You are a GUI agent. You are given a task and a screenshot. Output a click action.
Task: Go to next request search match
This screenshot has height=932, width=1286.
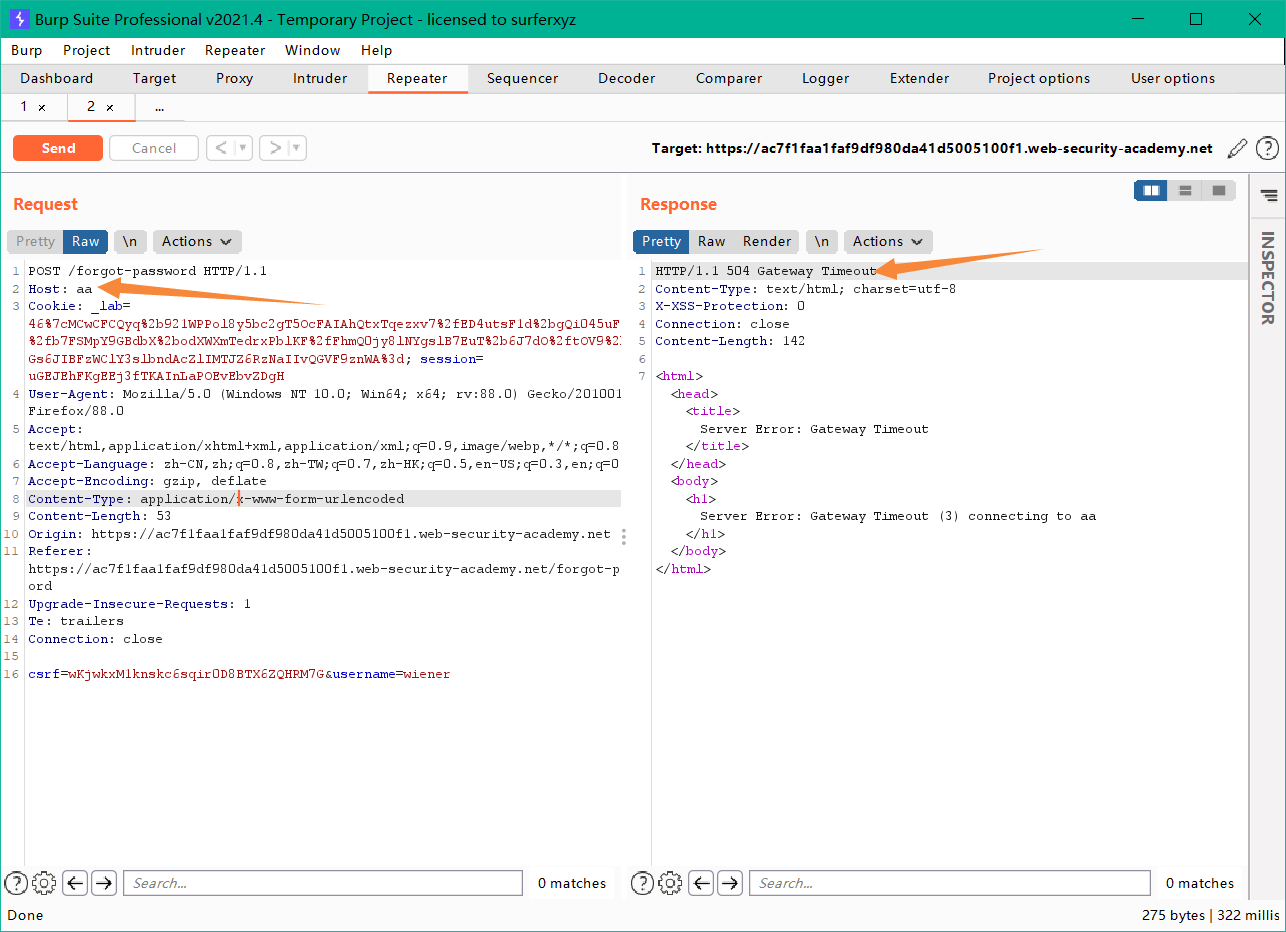104,883
